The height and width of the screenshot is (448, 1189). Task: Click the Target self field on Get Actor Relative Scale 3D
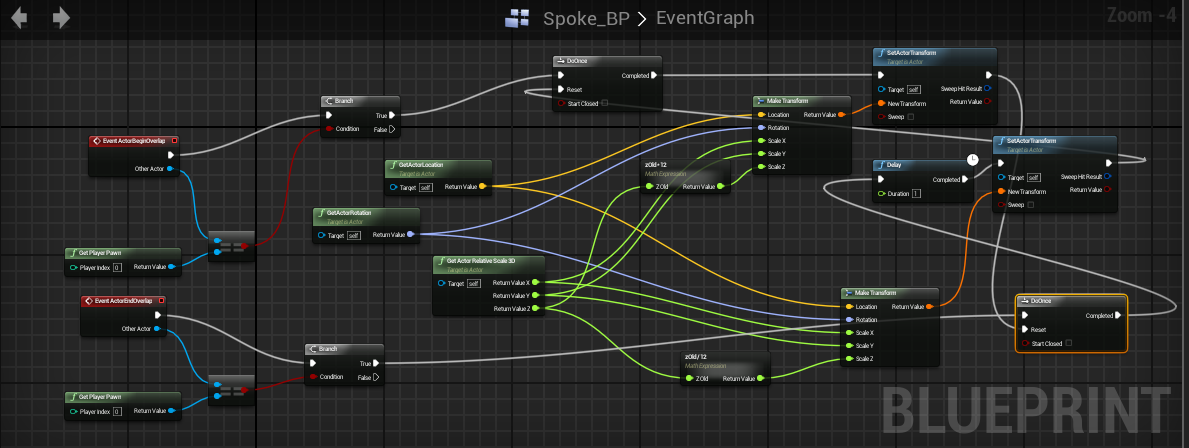pyautogui.click(x=474, y=284)
